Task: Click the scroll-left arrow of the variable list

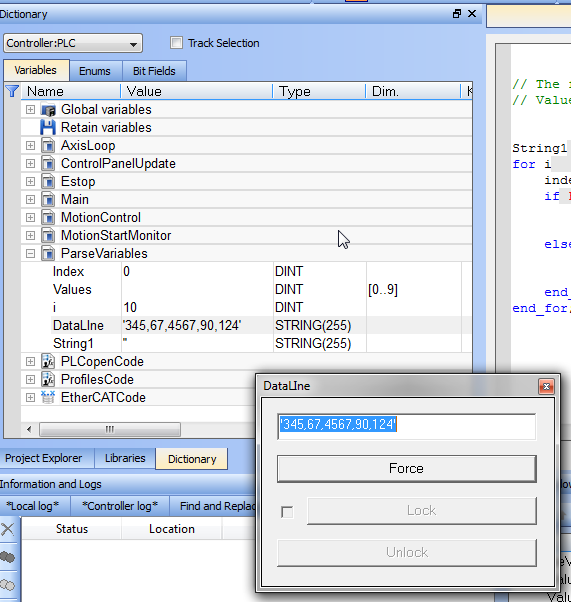Action: point(30,429)
